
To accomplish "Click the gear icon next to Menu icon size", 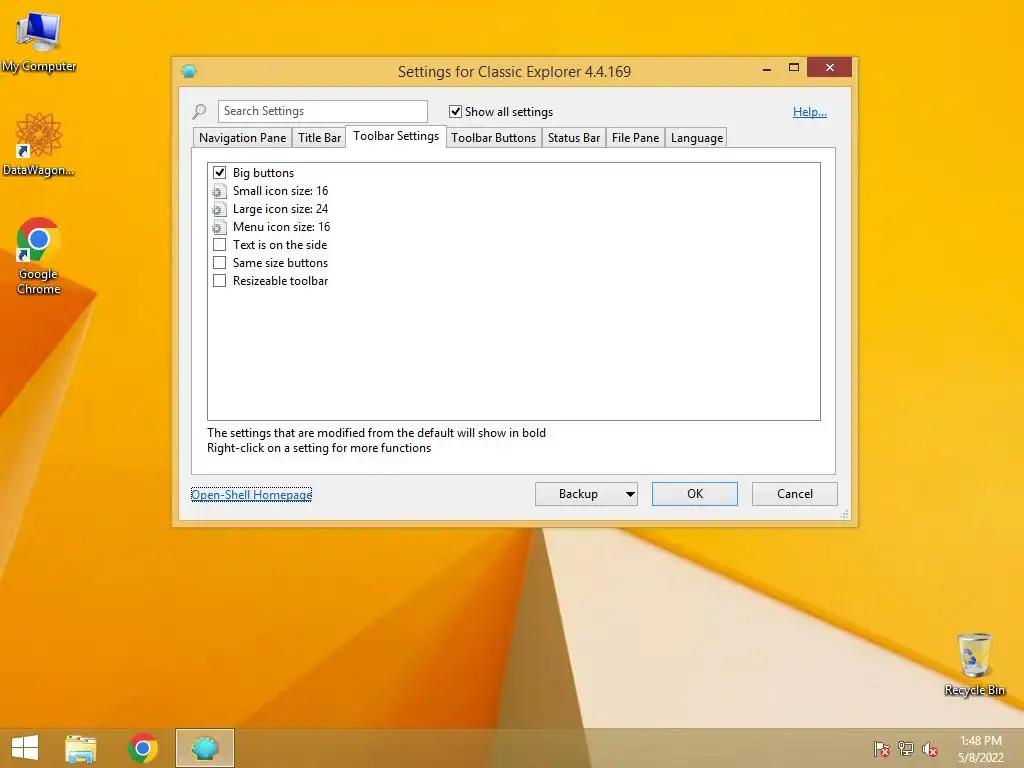I will point(219,227).
